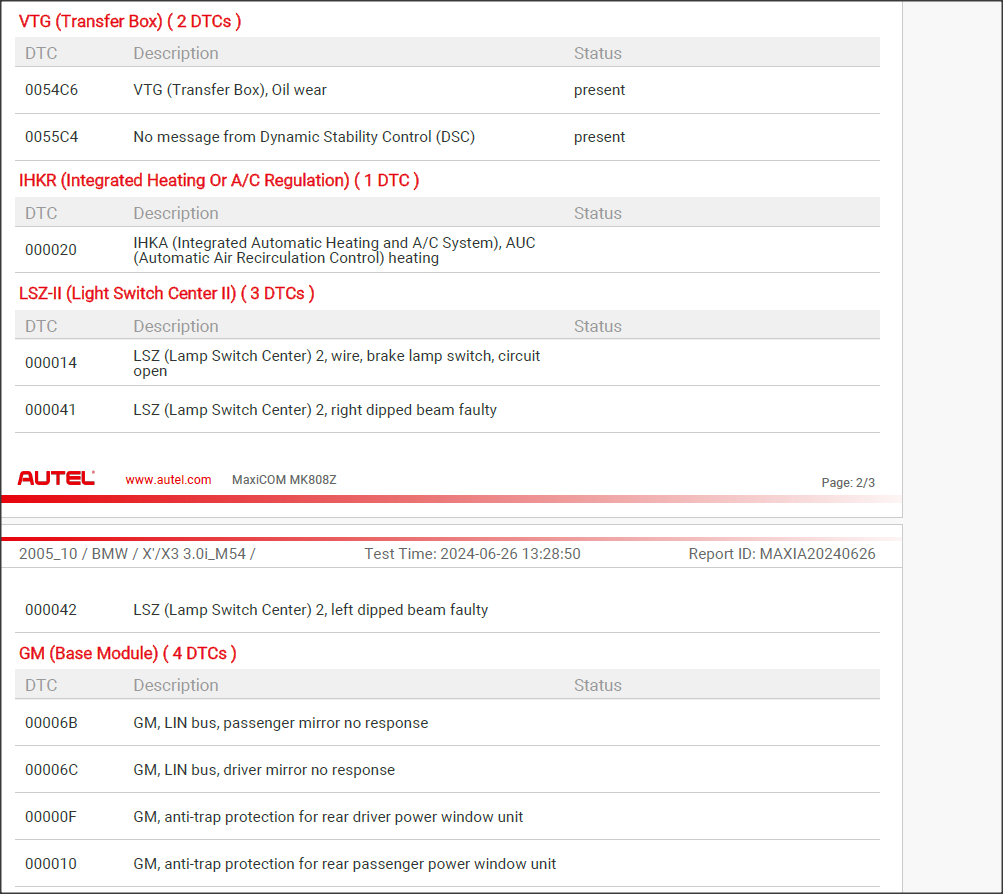
Task: Select the IHKA AUC heating description
Action: tap(334, 250)
